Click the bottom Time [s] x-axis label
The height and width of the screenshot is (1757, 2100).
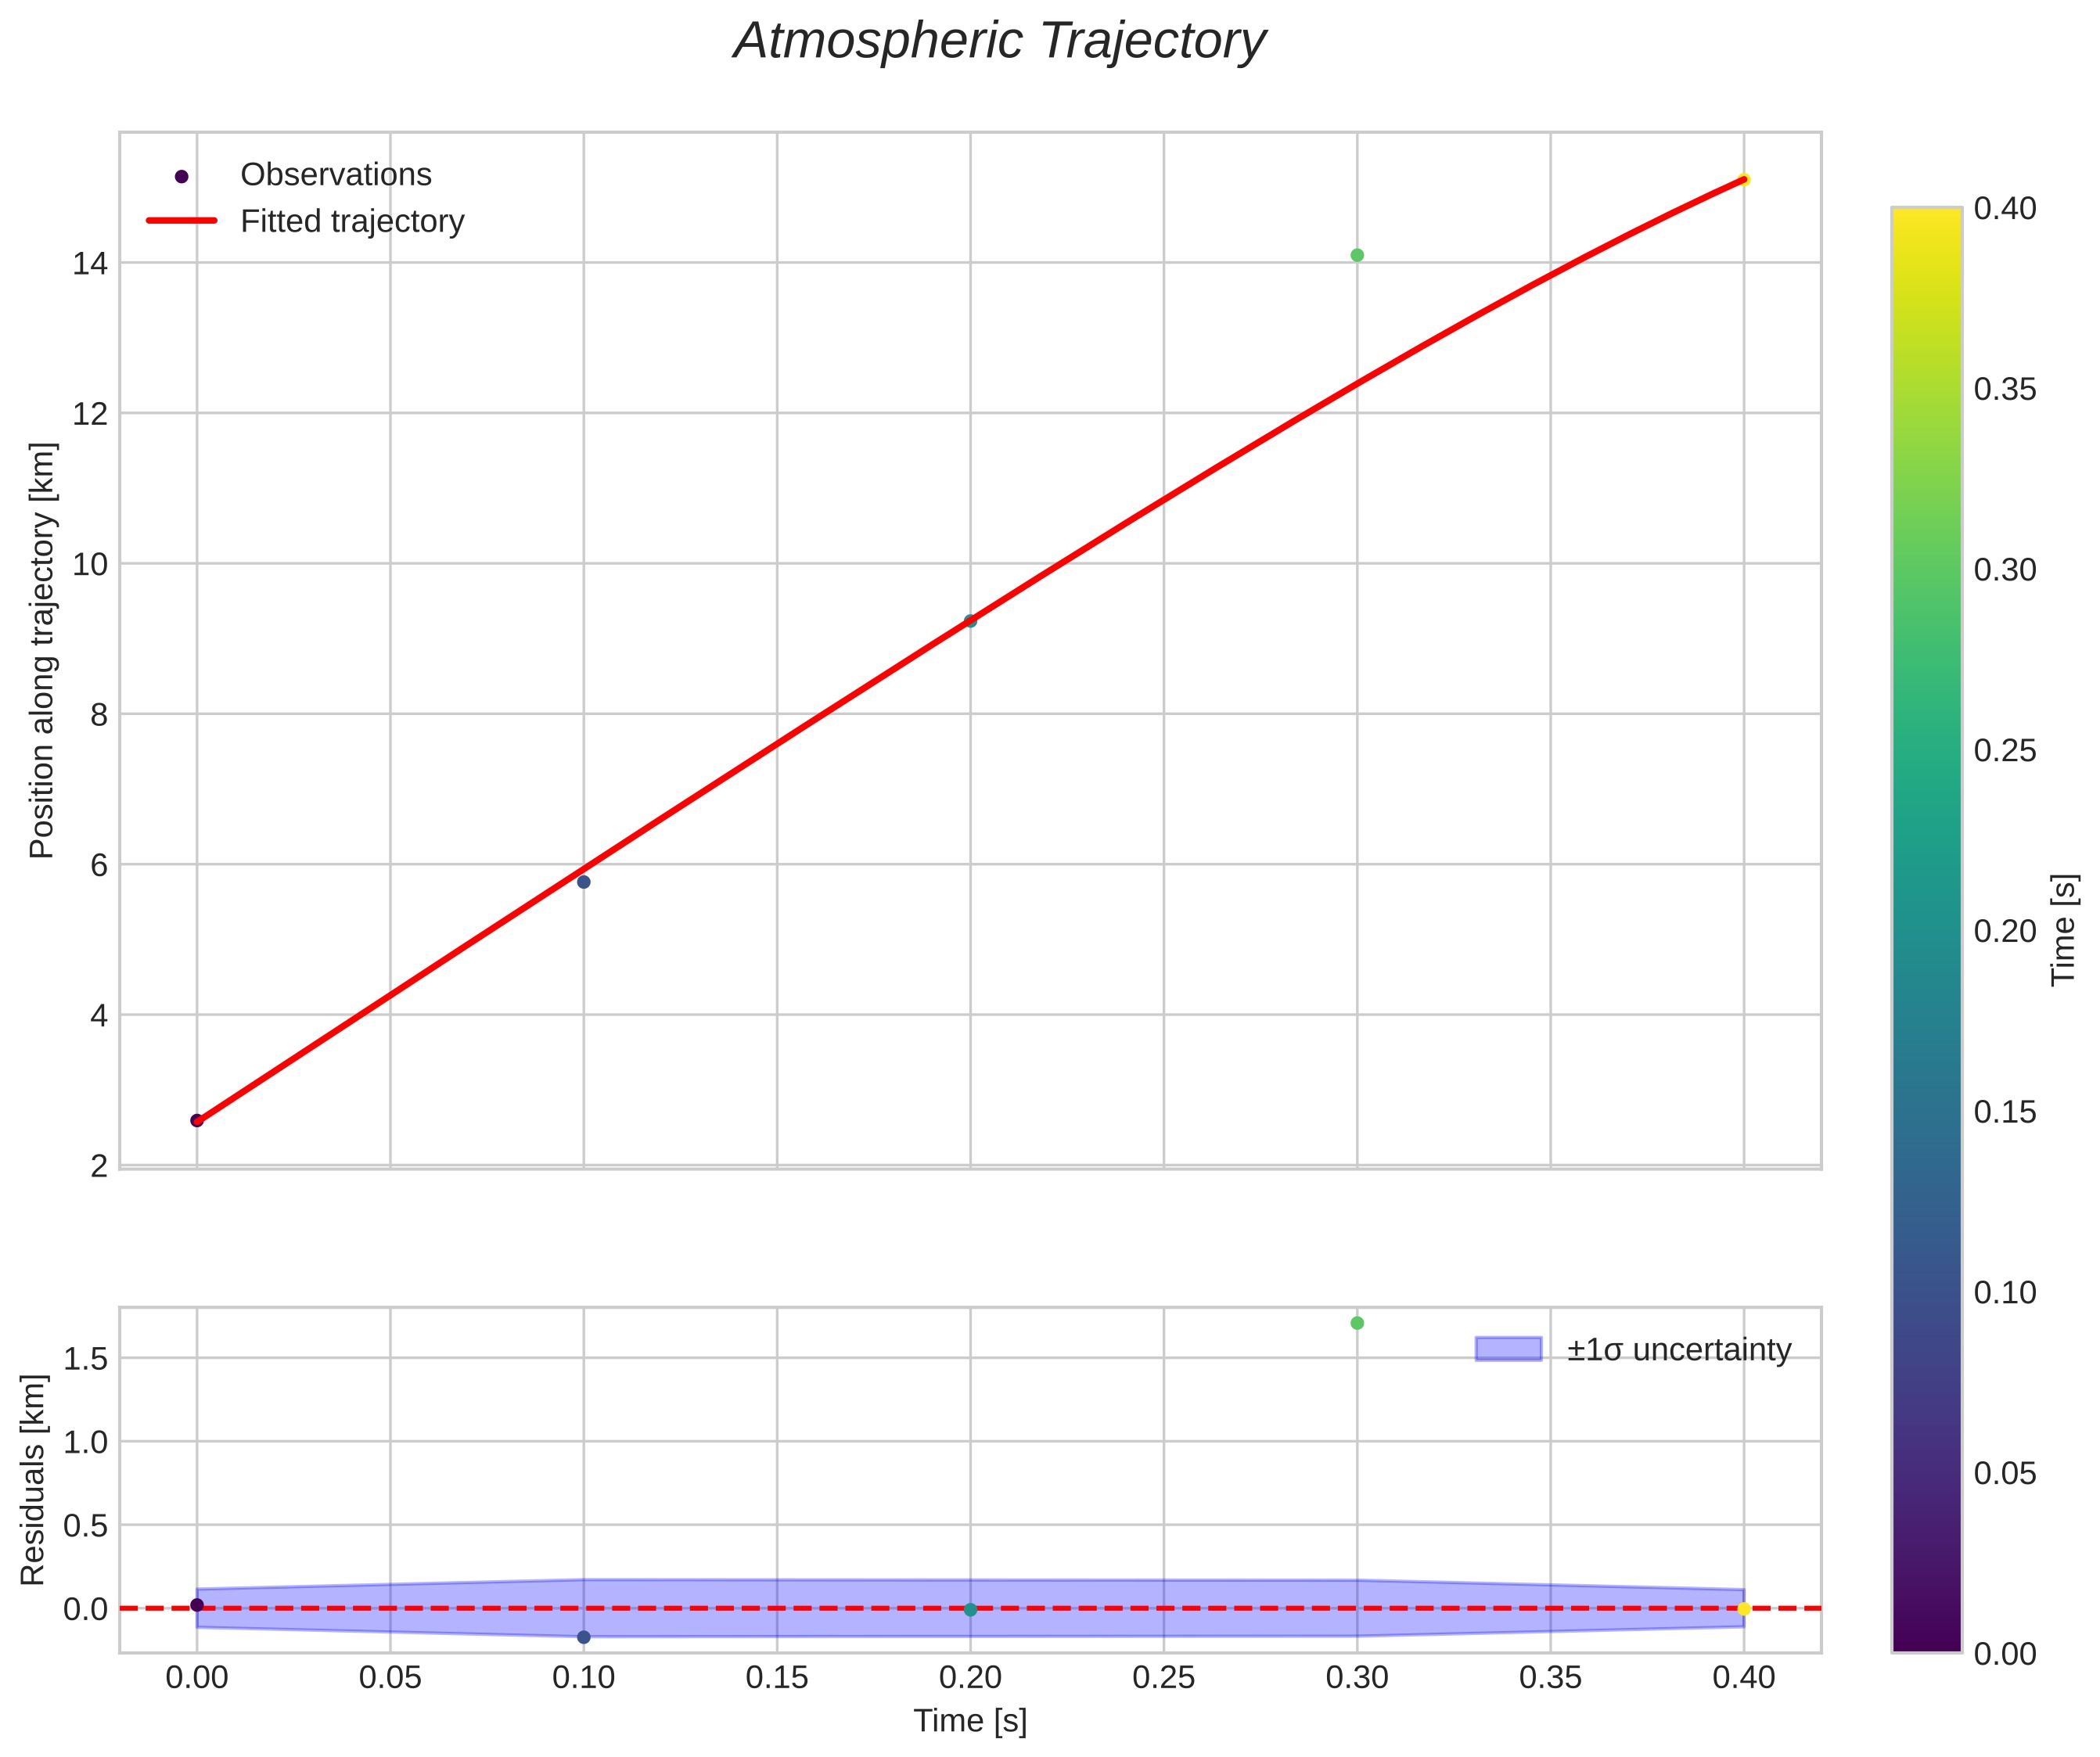[970, 1720]
